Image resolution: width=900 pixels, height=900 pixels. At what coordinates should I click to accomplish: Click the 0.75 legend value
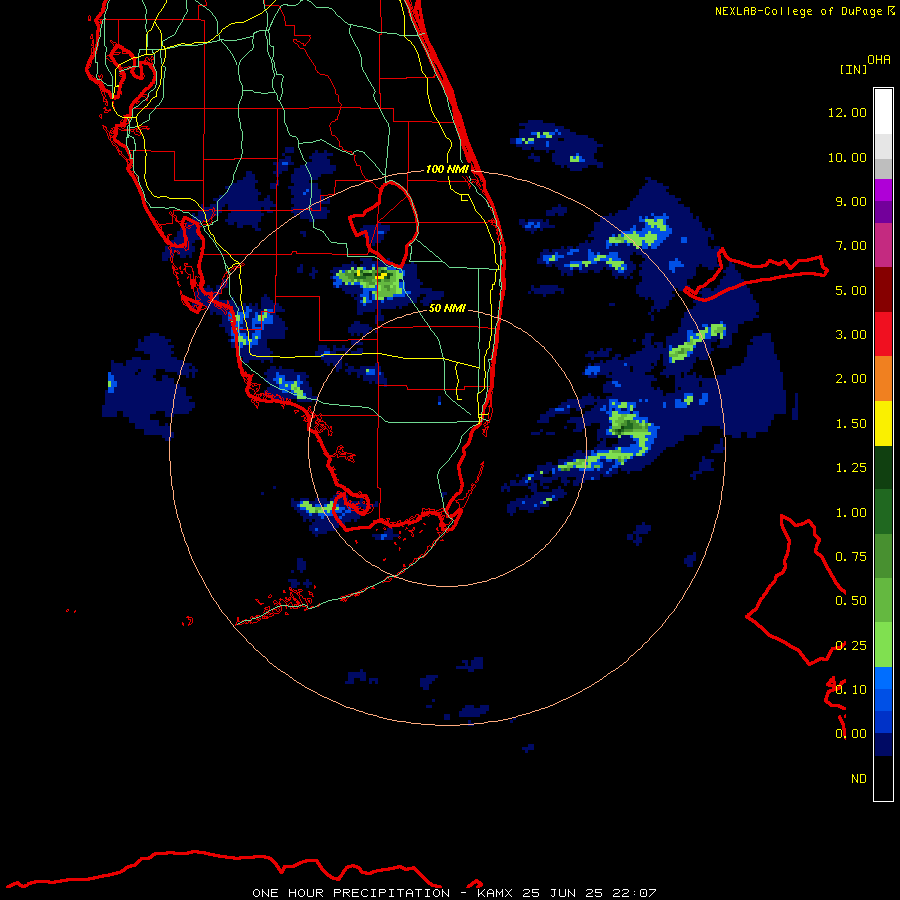click(x=850, y=557)
